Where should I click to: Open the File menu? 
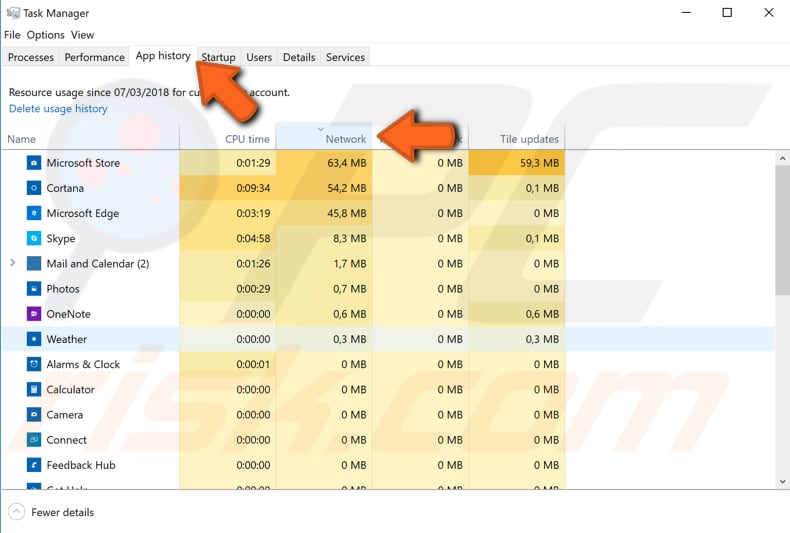point(12,35)
